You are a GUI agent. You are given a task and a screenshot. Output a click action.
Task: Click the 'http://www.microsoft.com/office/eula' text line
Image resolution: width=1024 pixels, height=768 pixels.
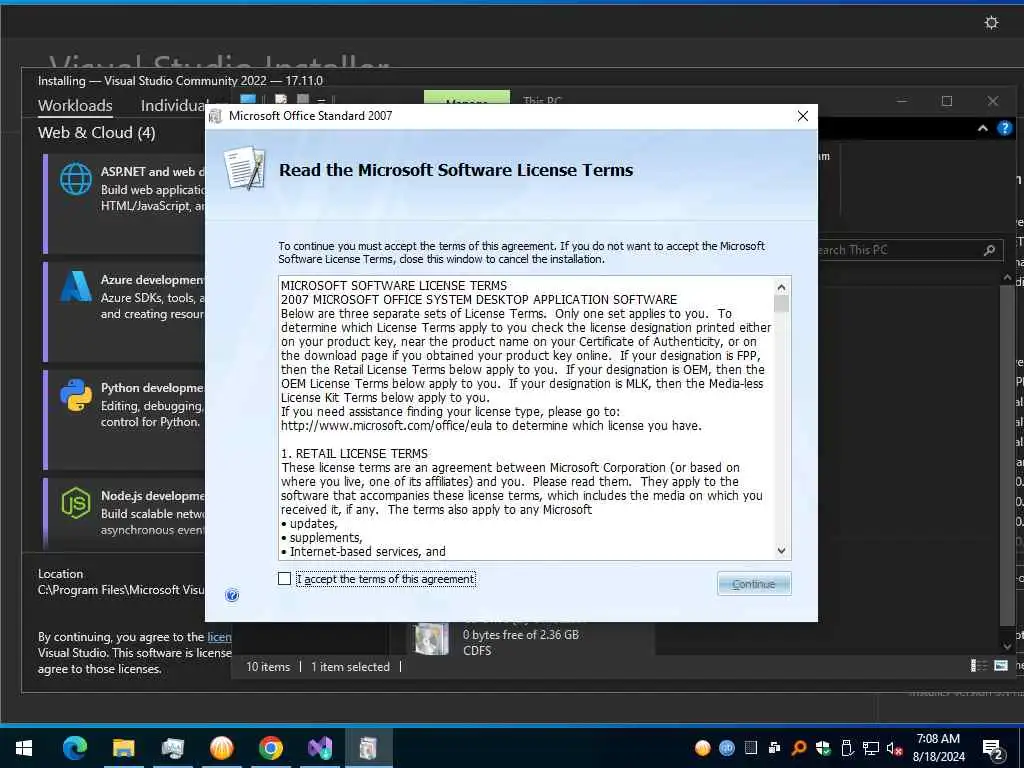click(491, 426)
